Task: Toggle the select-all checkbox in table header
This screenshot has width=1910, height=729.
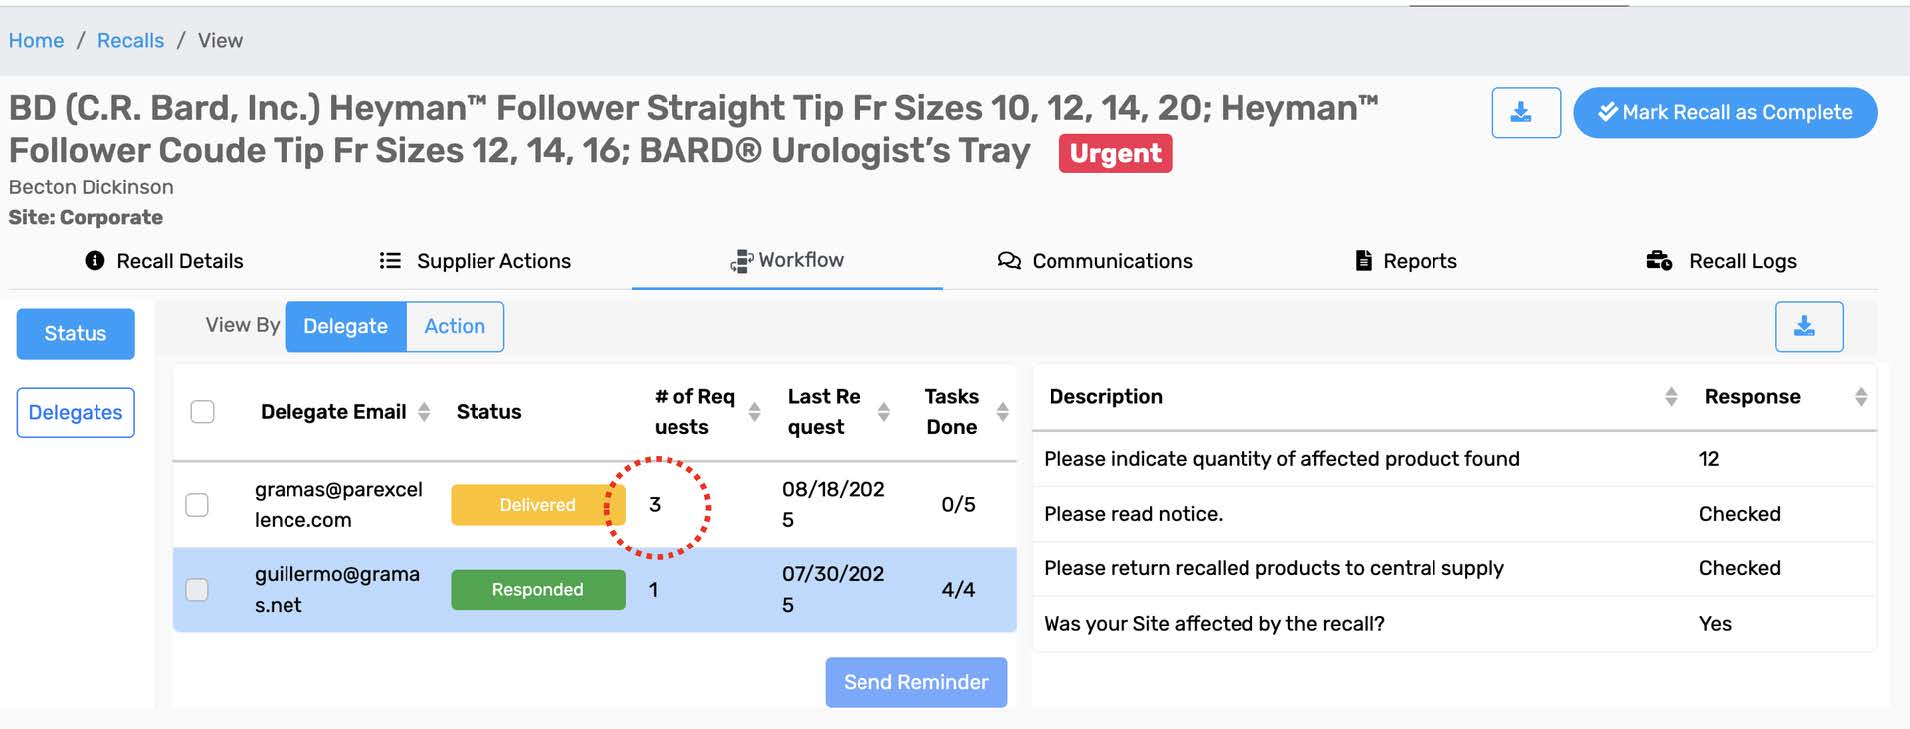Action: tap(202, 411)
